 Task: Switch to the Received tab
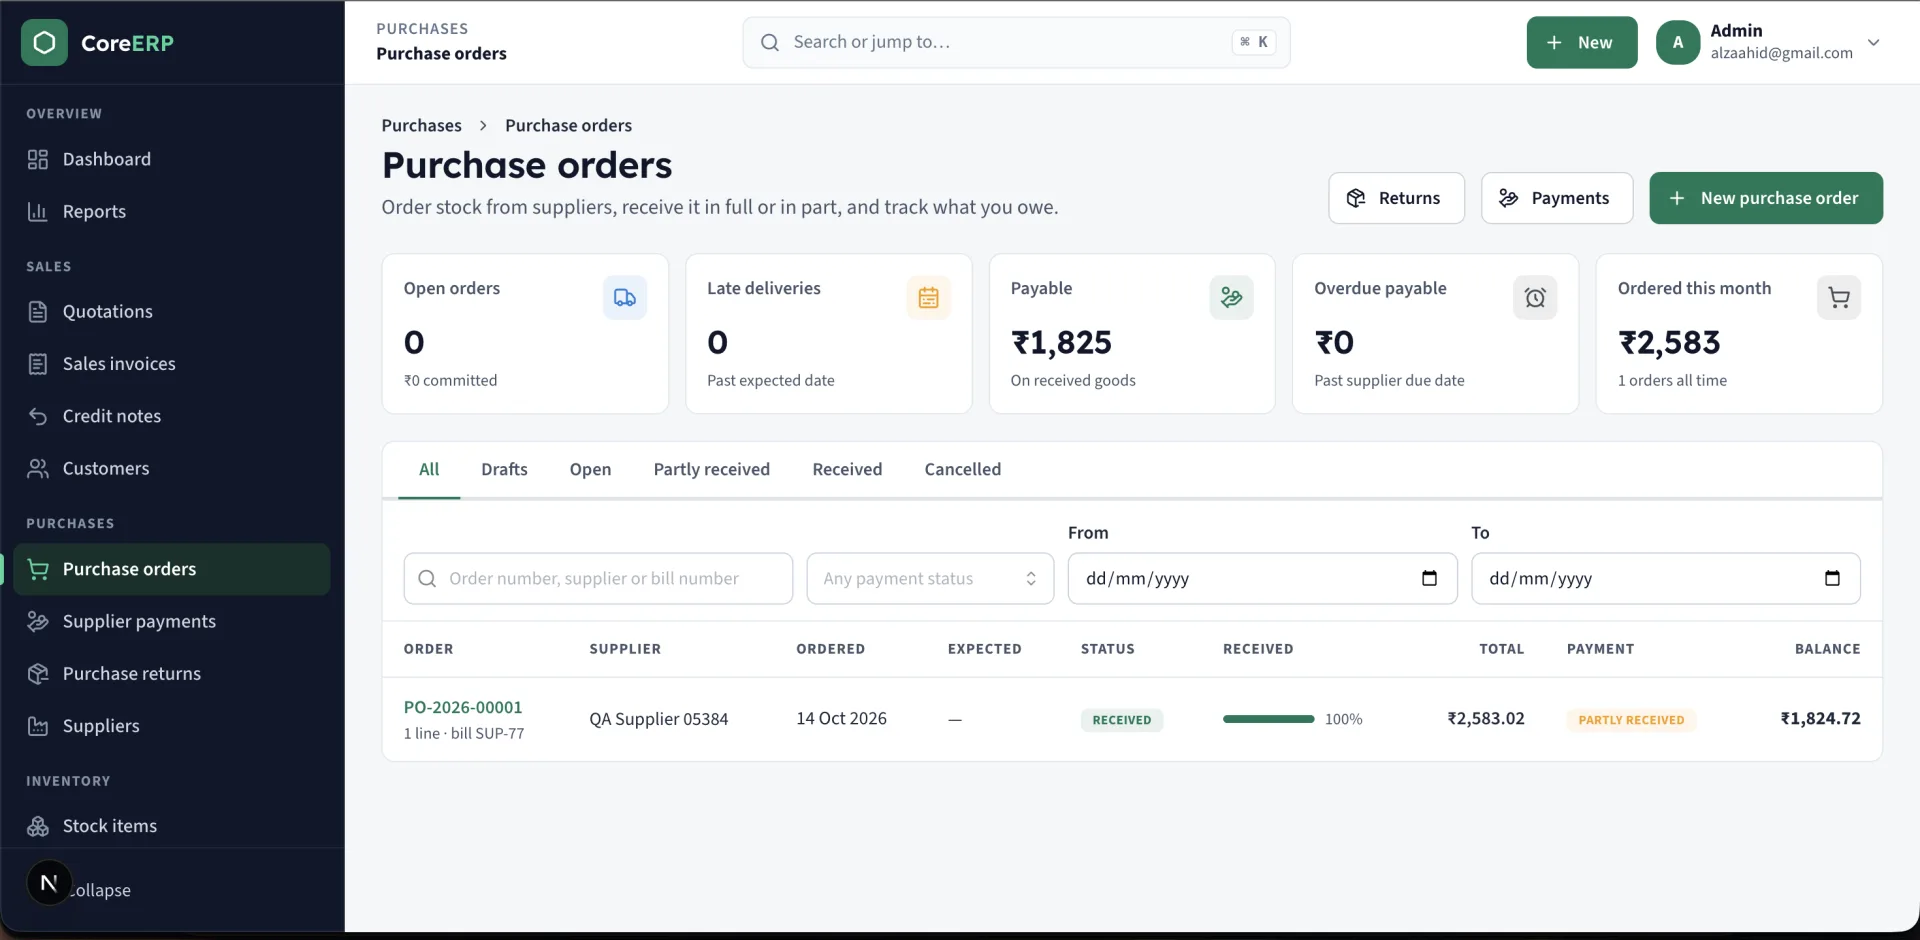coord(847,469)
